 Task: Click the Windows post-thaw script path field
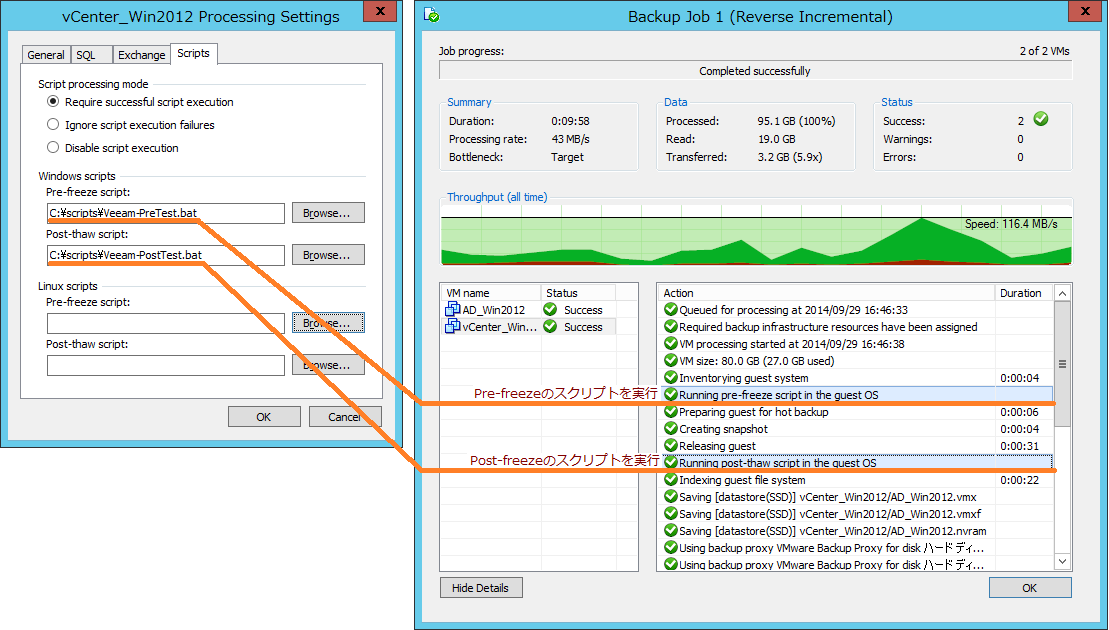click(166, 255)
